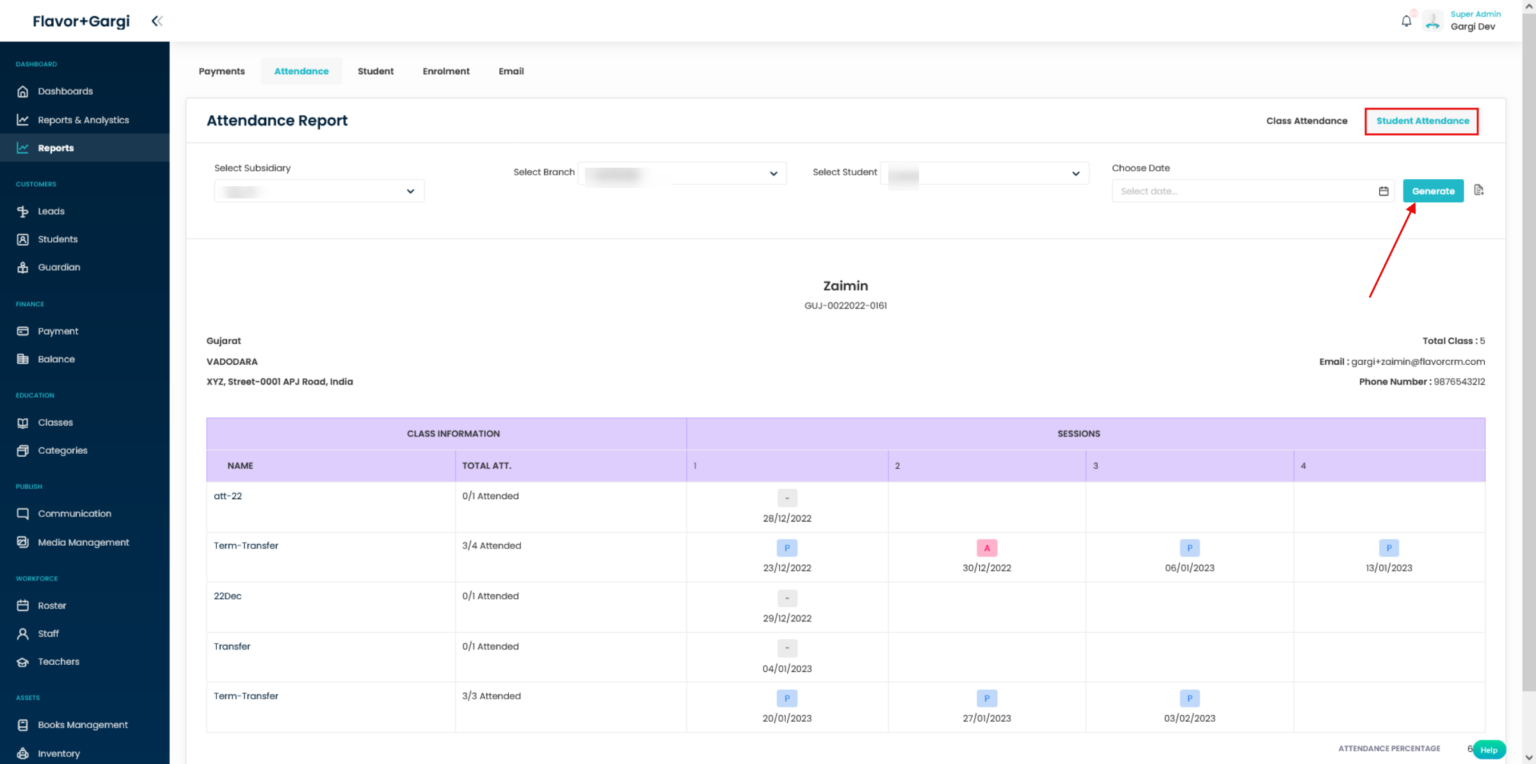Open the calendar icon in date field
The height and width of the screenshot is (764, 1536).
[1384, 191]
